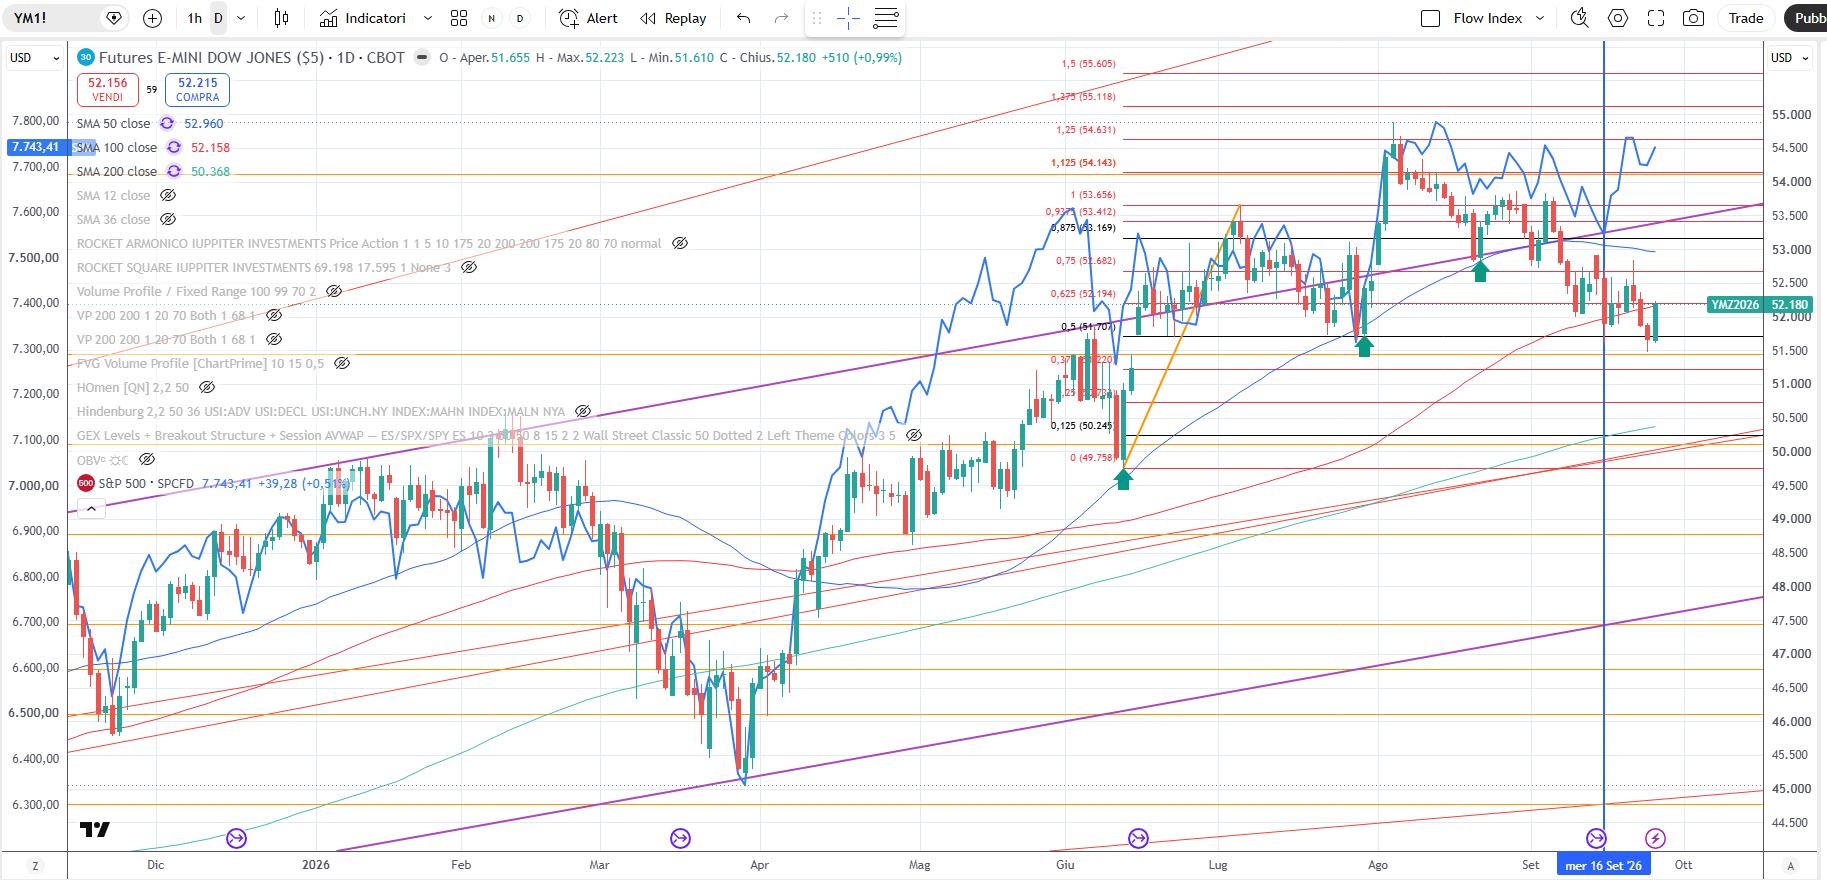Click the Flow Index layout square icon
This screenshot has height=880, width=1827.
(1431, 18)
